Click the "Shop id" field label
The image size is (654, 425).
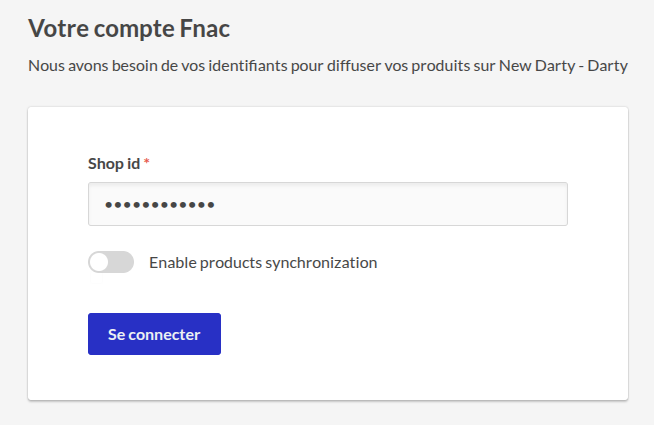click(x=114, y=163)
